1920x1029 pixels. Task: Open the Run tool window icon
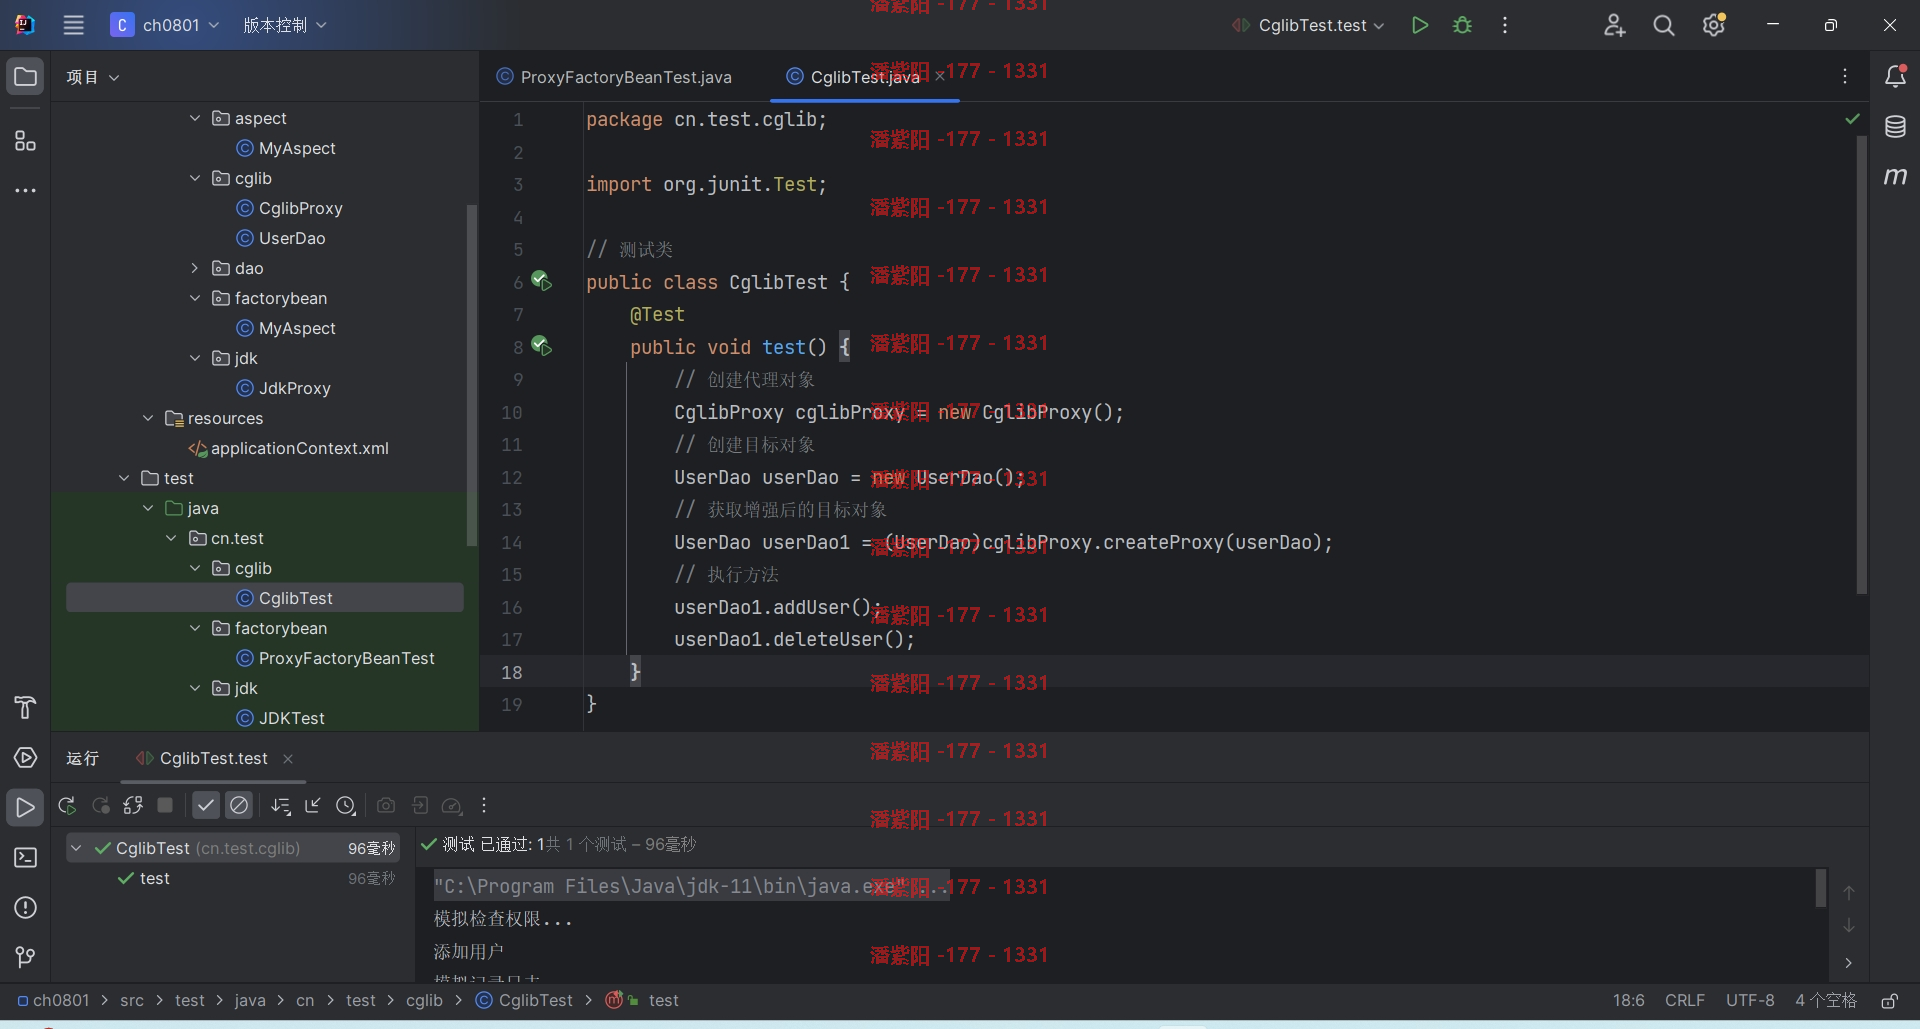click(25, 808)
